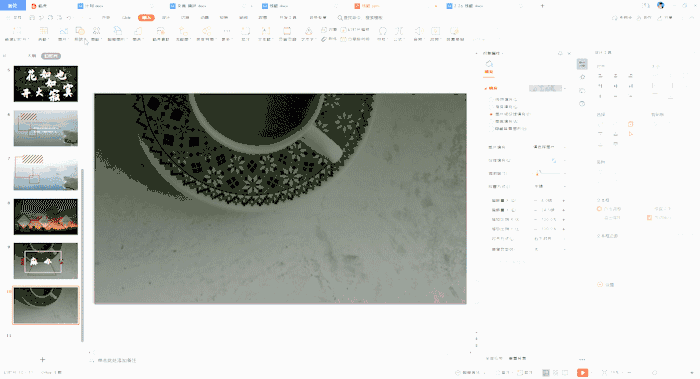Viewport: 700px width, 379px height.
Task: Insert Video from the ribbon
Action: click(x=435, y=34)
